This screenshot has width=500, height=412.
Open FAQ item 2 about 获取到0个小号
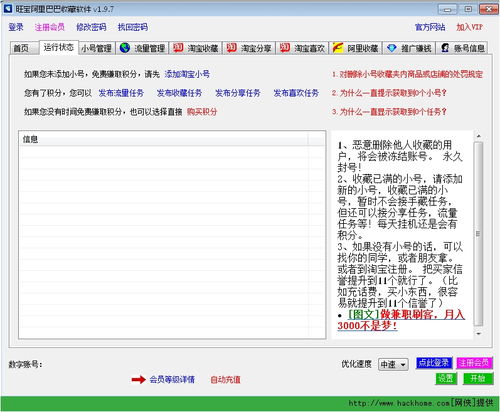[389, 93]
